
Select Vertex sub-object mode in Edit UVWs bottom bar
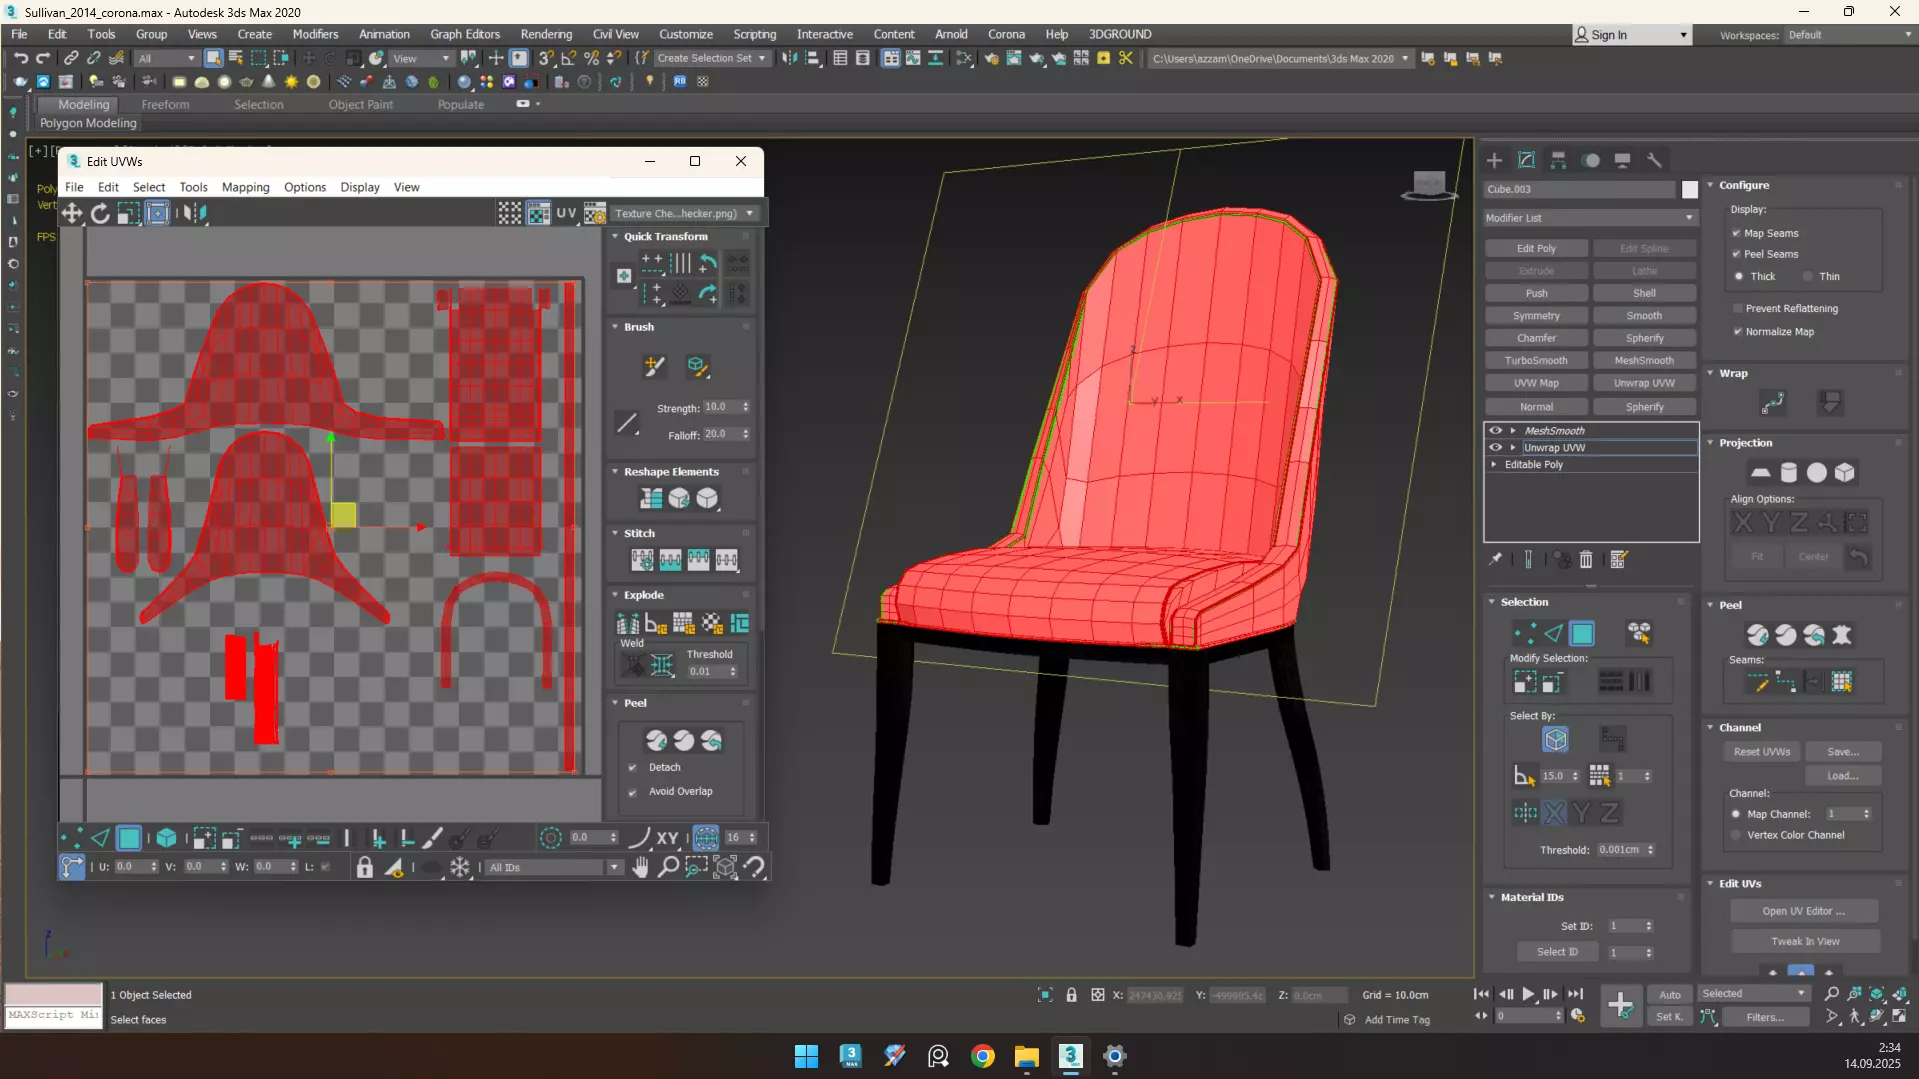(71, 838)
